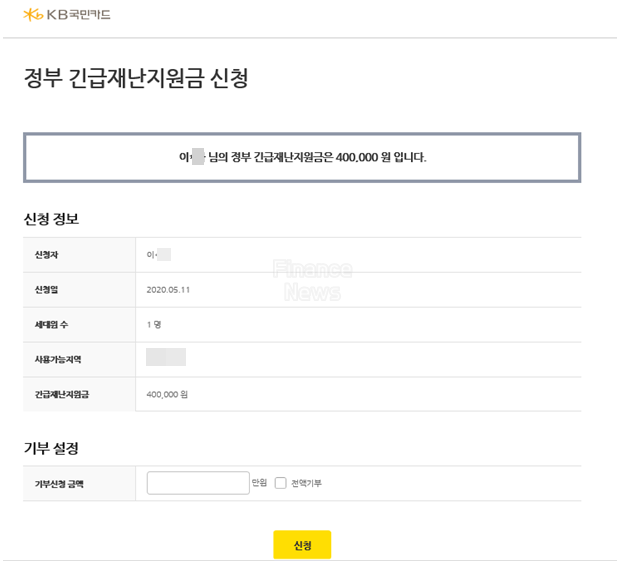Click the page title 정부 긴급재난지원금 신청
This screenshot has height=563, width=622.
pyautogui.click(x=136, y=78)
